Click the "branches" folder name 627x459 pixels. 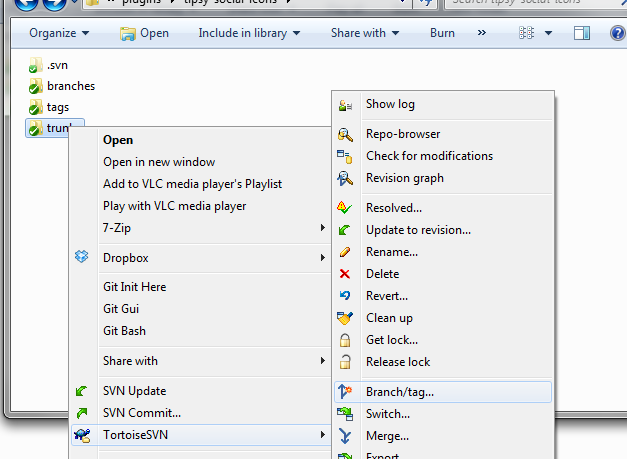(71, 86)
